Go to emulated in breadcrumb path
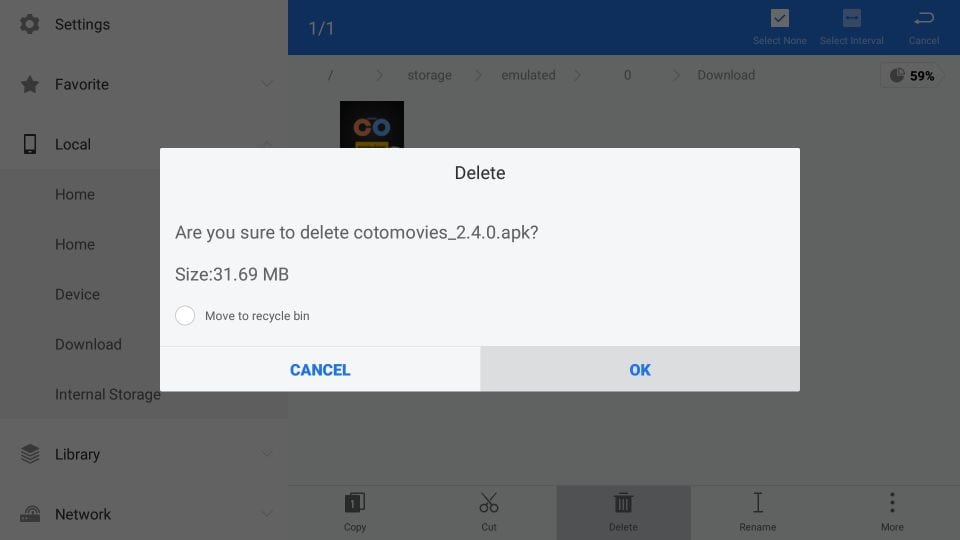The width and height of the screenshot is (960, 540). coord(528,75)
